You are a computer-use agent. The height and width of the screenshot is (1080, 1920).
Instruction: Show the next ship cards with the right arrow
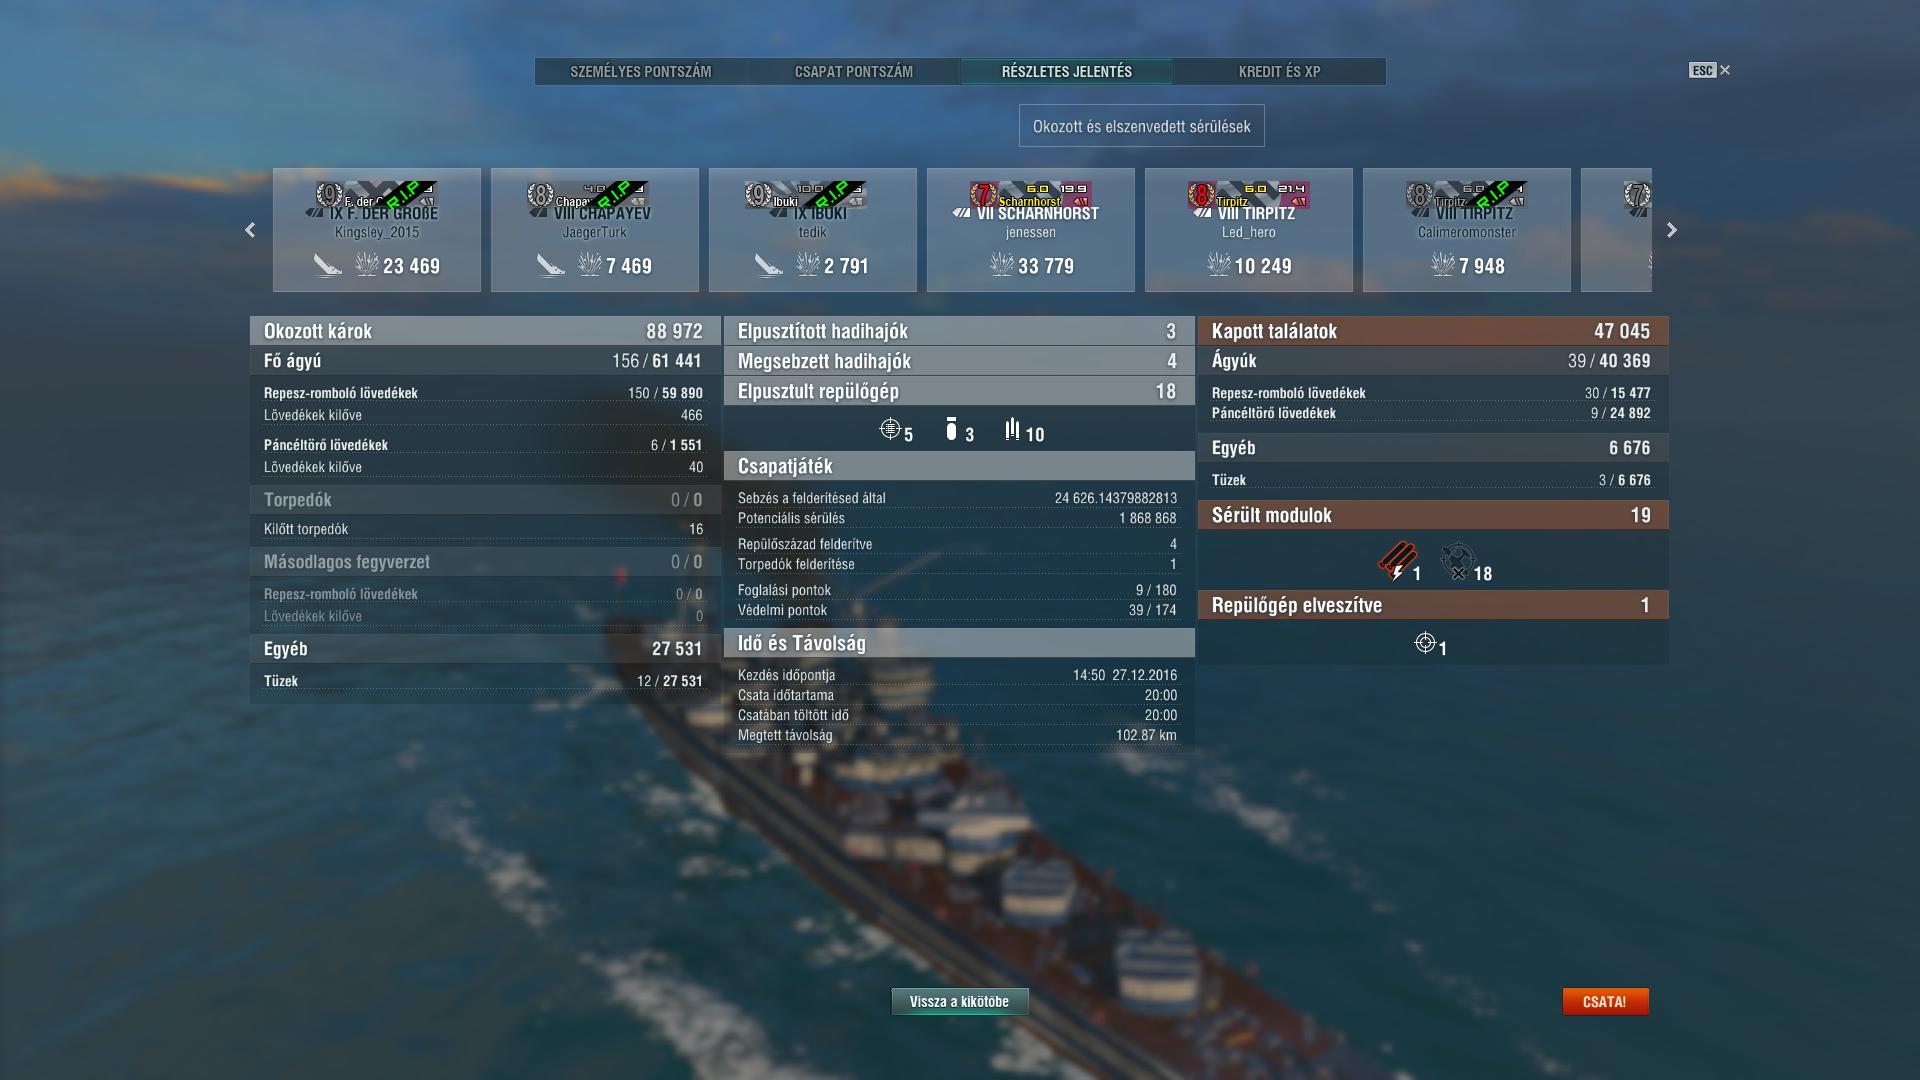pyautogui.click(x=1671, y=230)
